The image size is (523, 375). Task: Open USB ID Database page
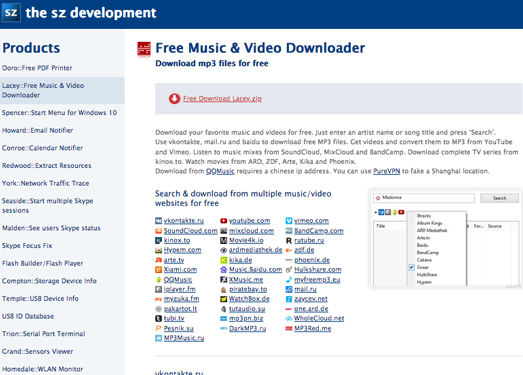[28, 317]
